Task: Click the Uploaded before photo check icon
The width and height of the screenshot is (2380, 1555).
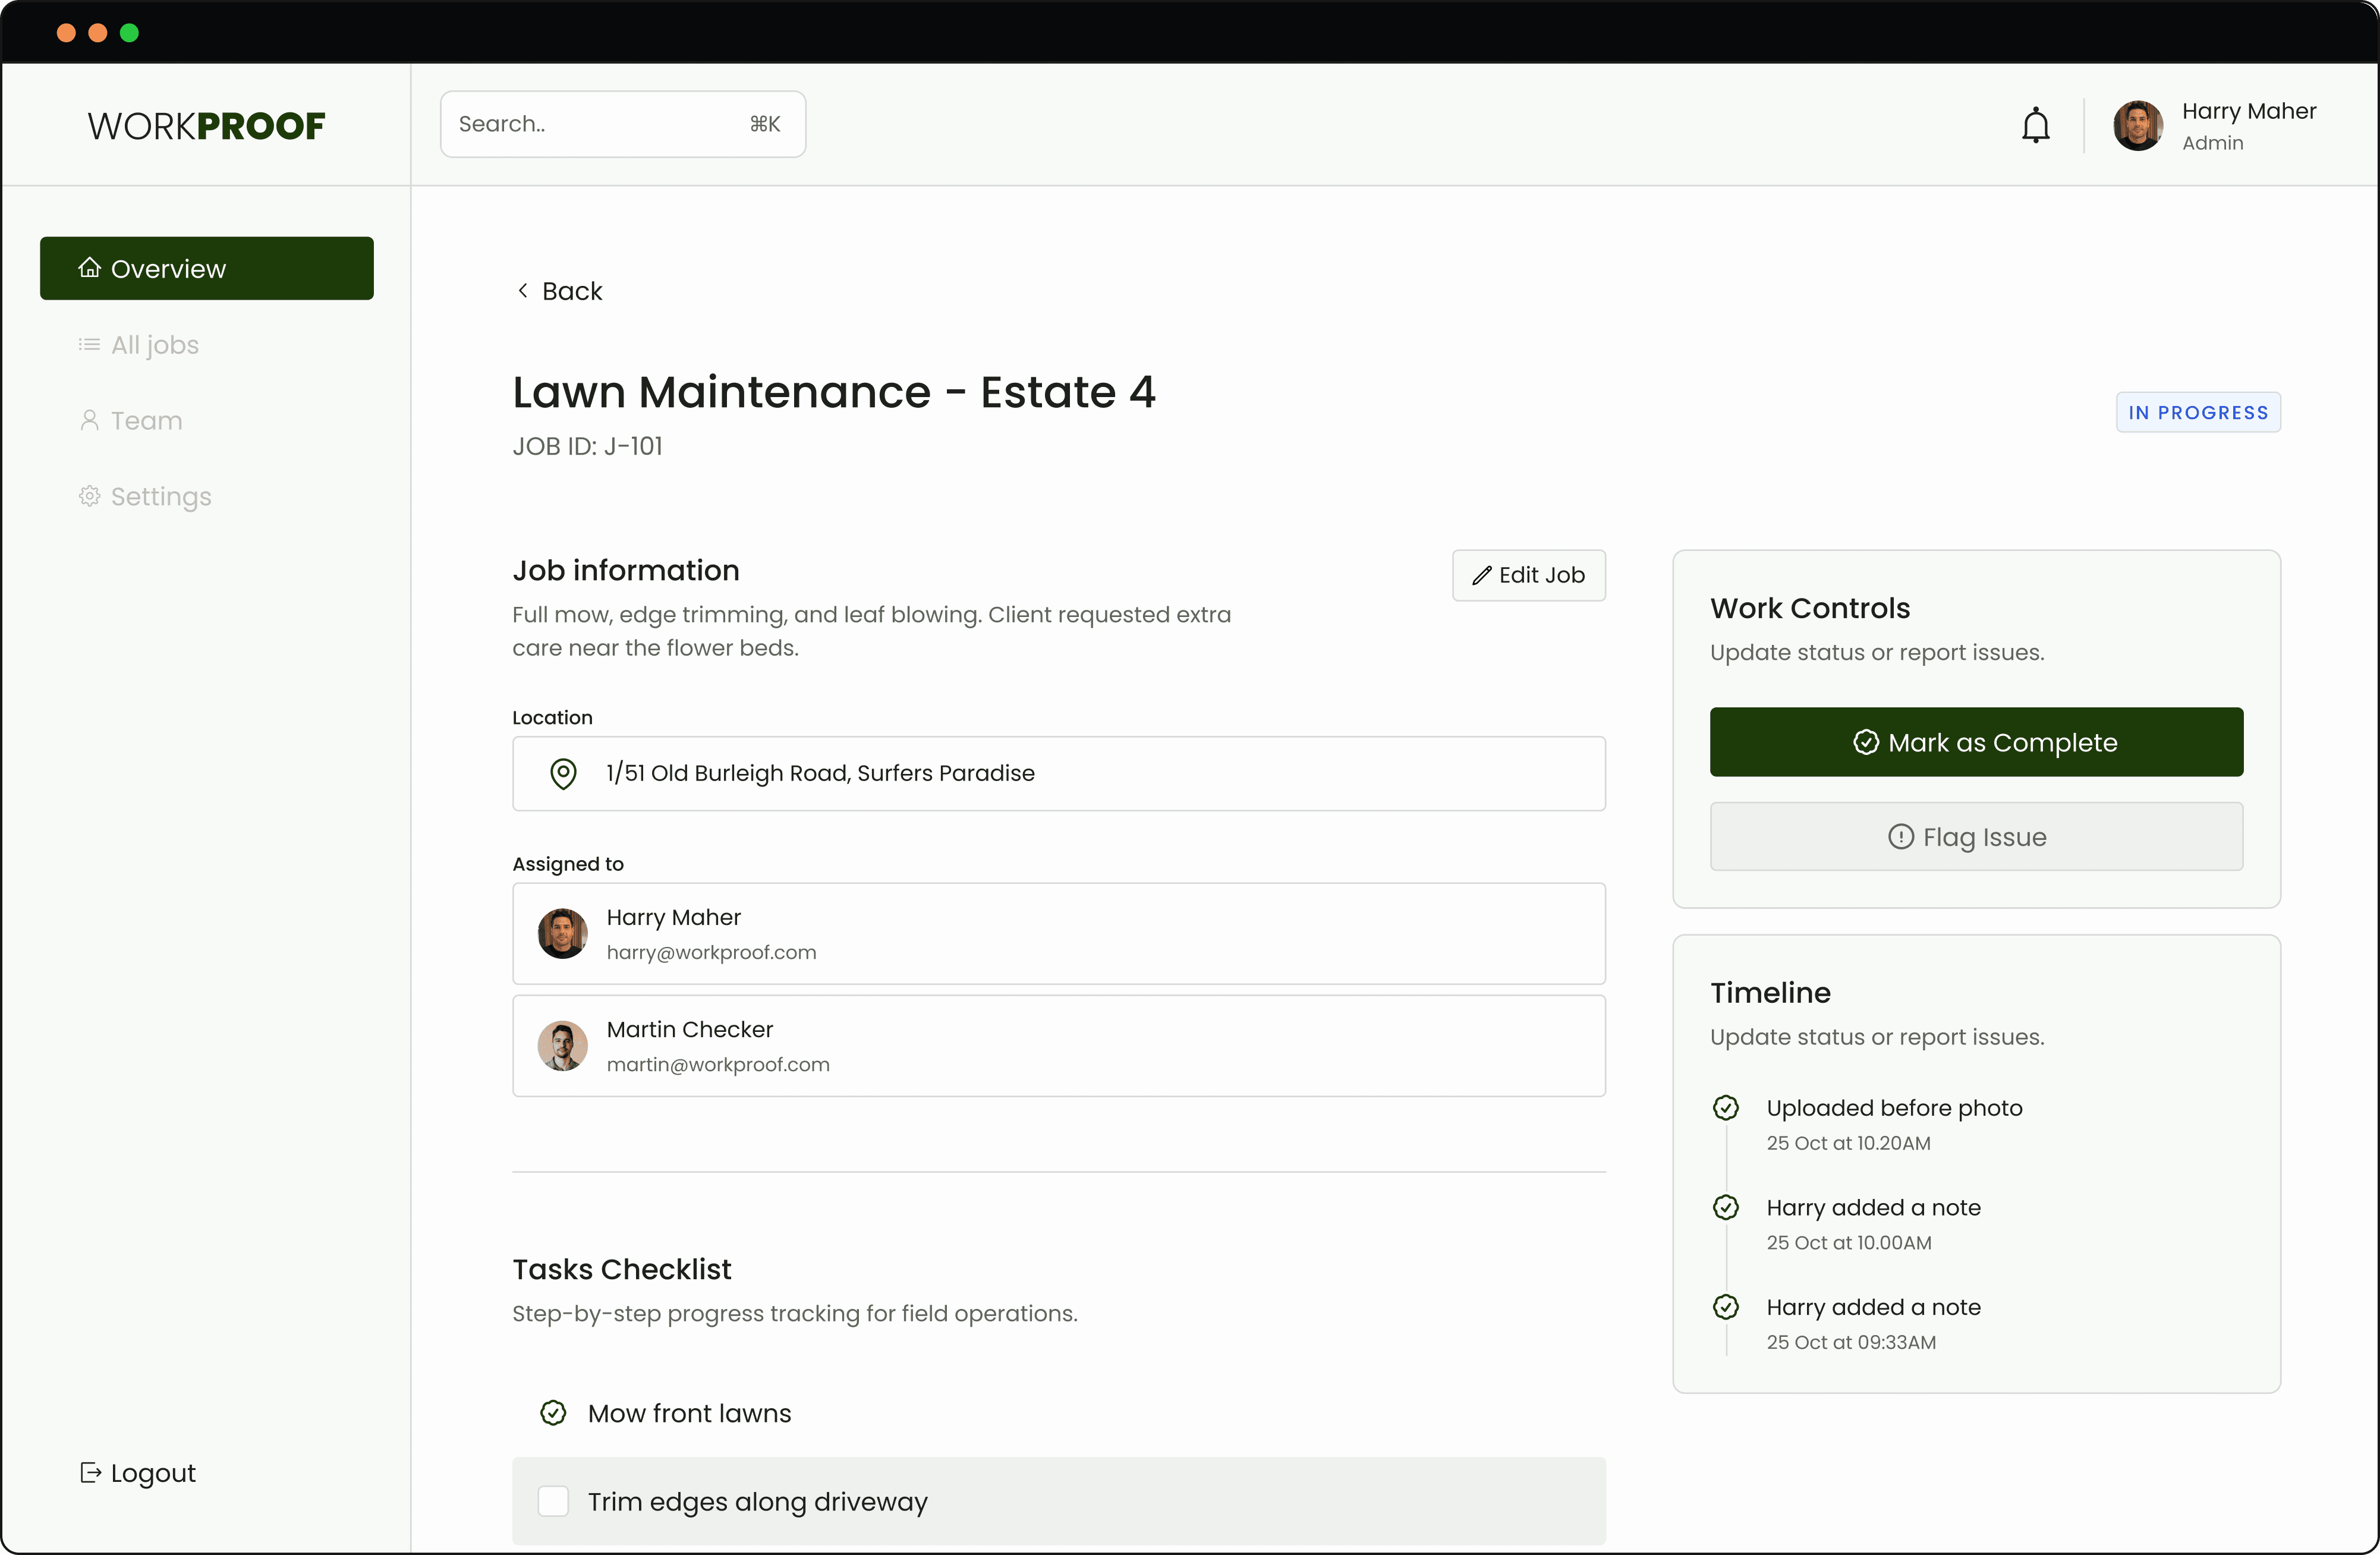Action: (1726, 1107)
